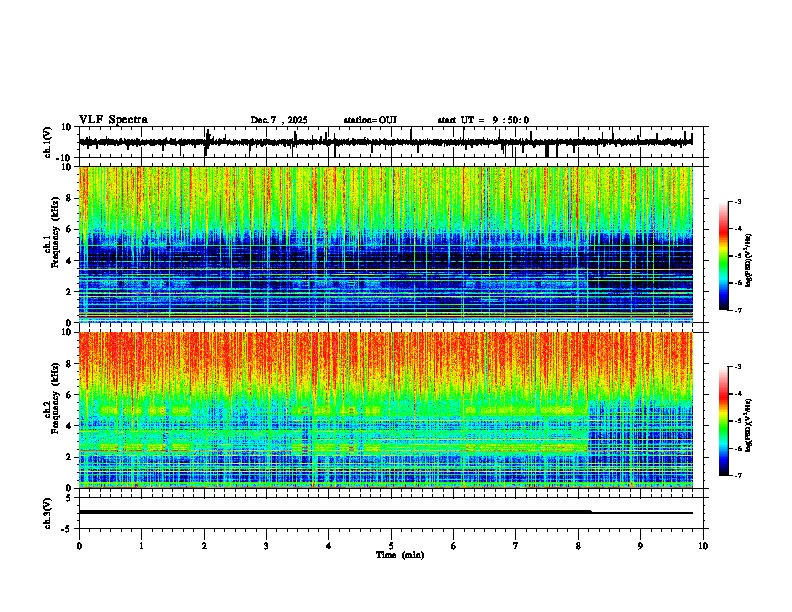
Task: Click the 'station=OUI' label
Action: tap(370, 120)
